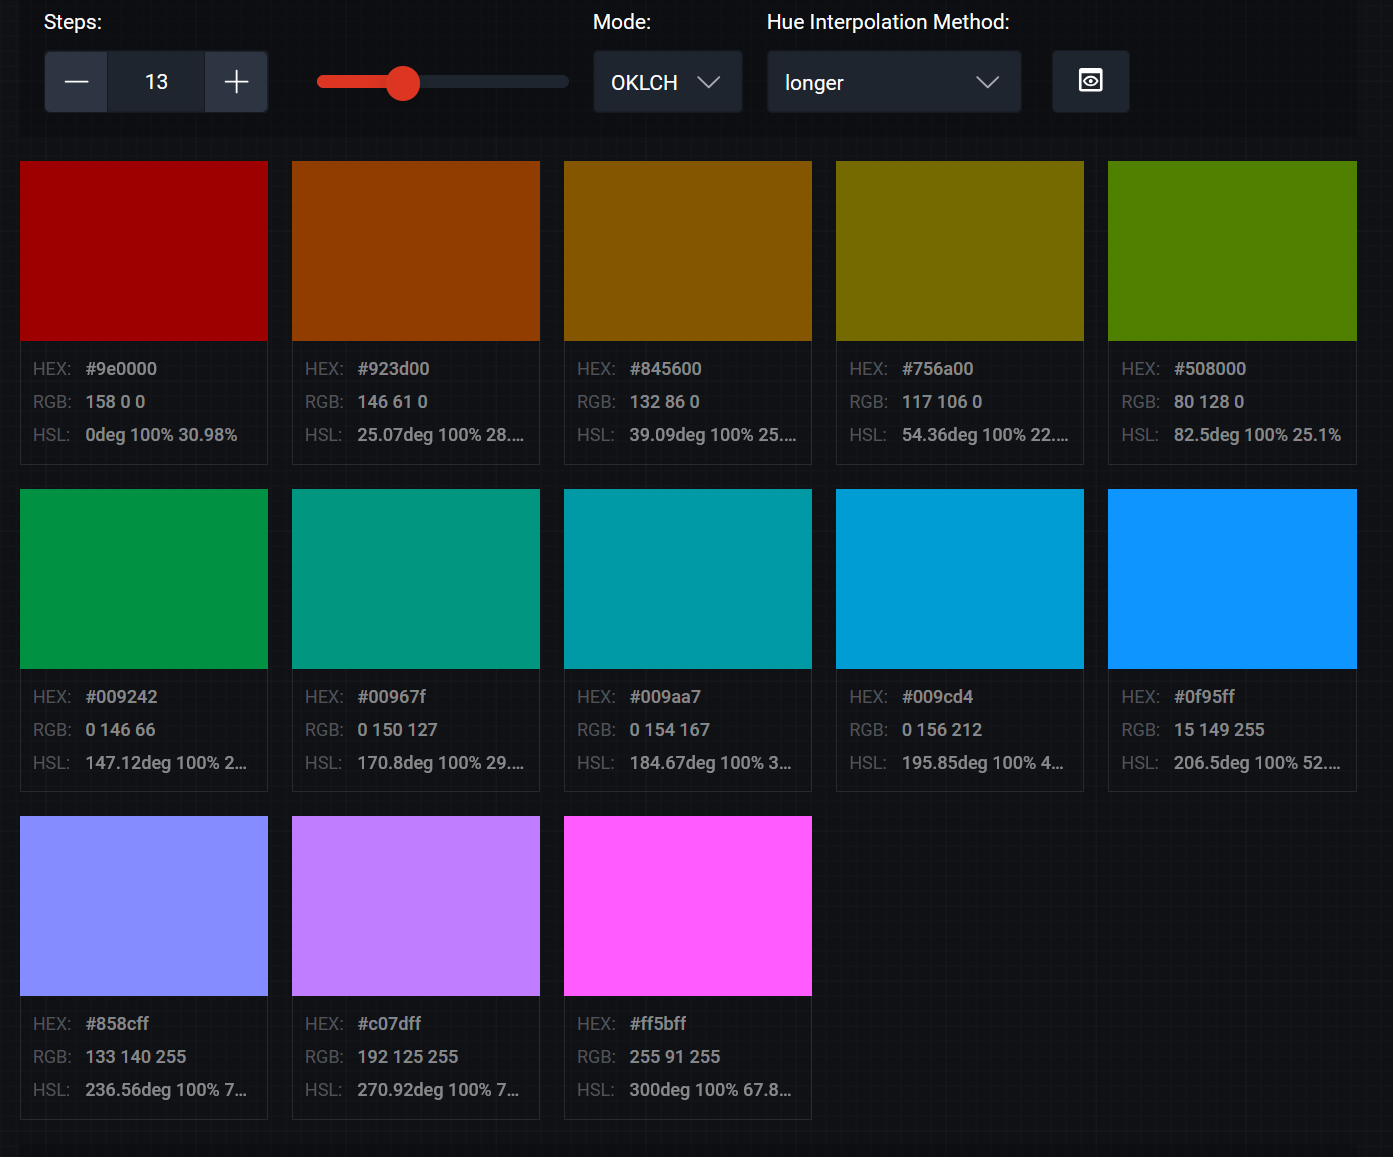Click the HEX text #009aa7

665,697
